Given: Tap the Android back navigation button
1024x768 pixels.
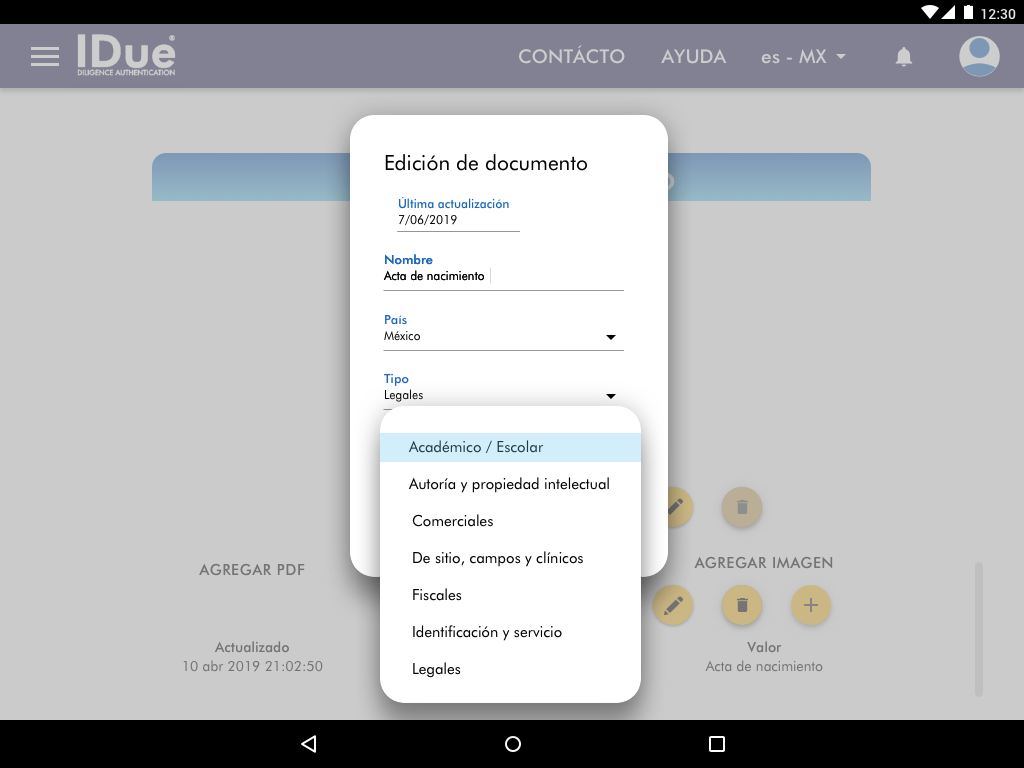Looking at the screenshot, I should (x=309, y=744).
